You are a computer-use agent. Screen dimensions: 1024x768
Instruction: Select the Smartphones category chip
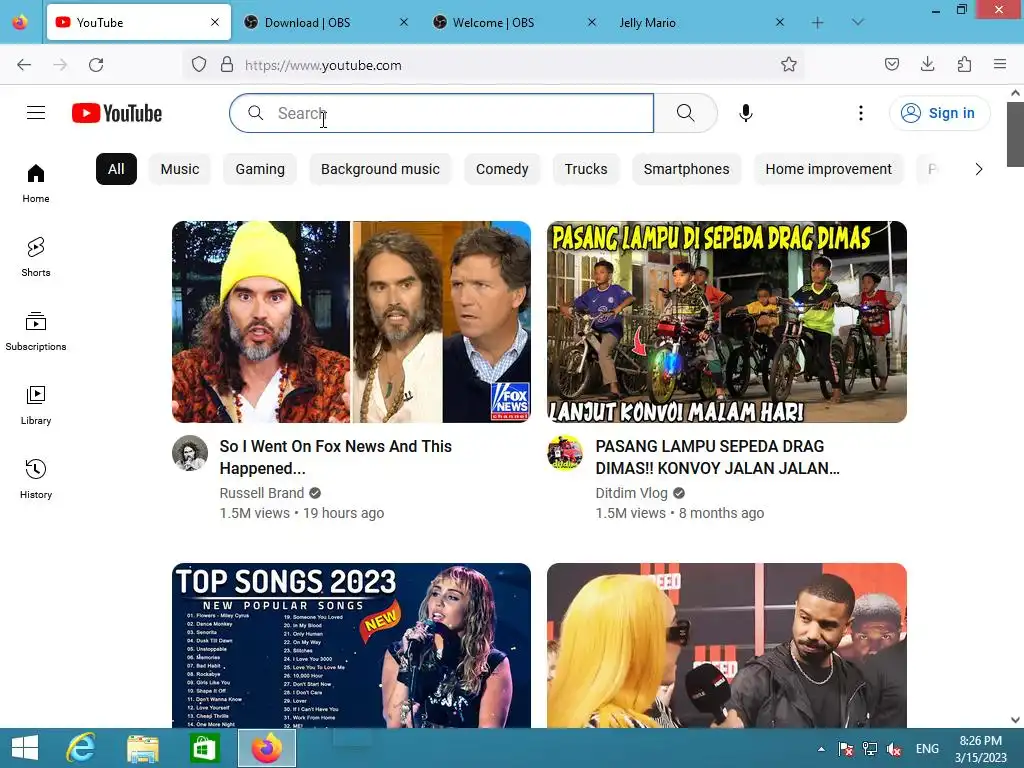click(686, 169)
